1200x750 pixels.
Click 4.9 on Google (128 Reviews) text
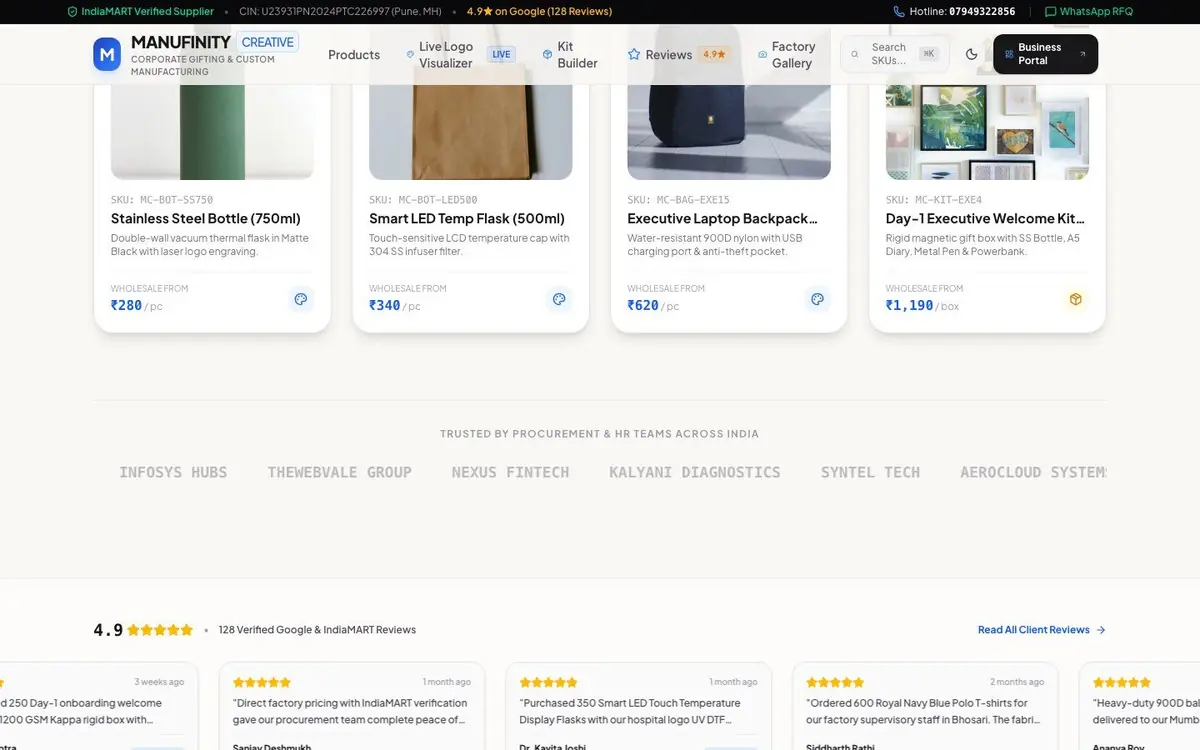click(x=539, y=12)
